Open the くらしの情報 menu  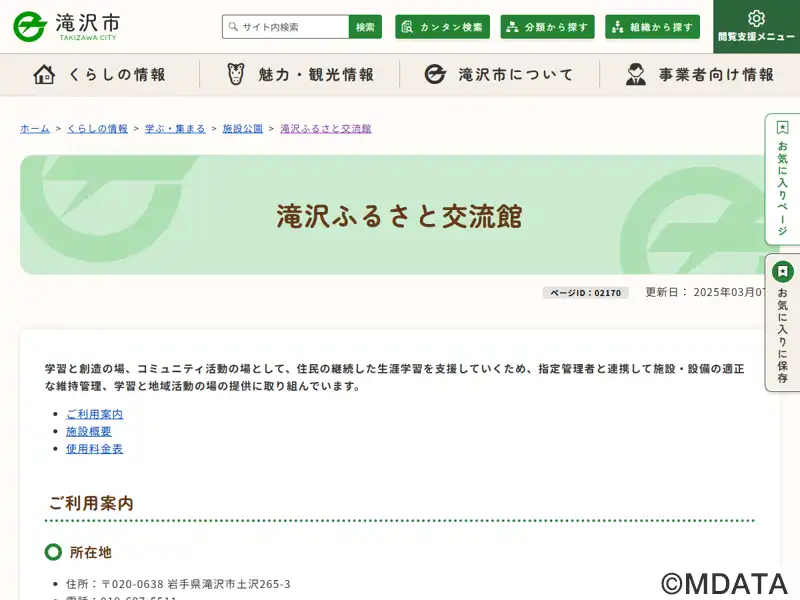pos(100,74)
